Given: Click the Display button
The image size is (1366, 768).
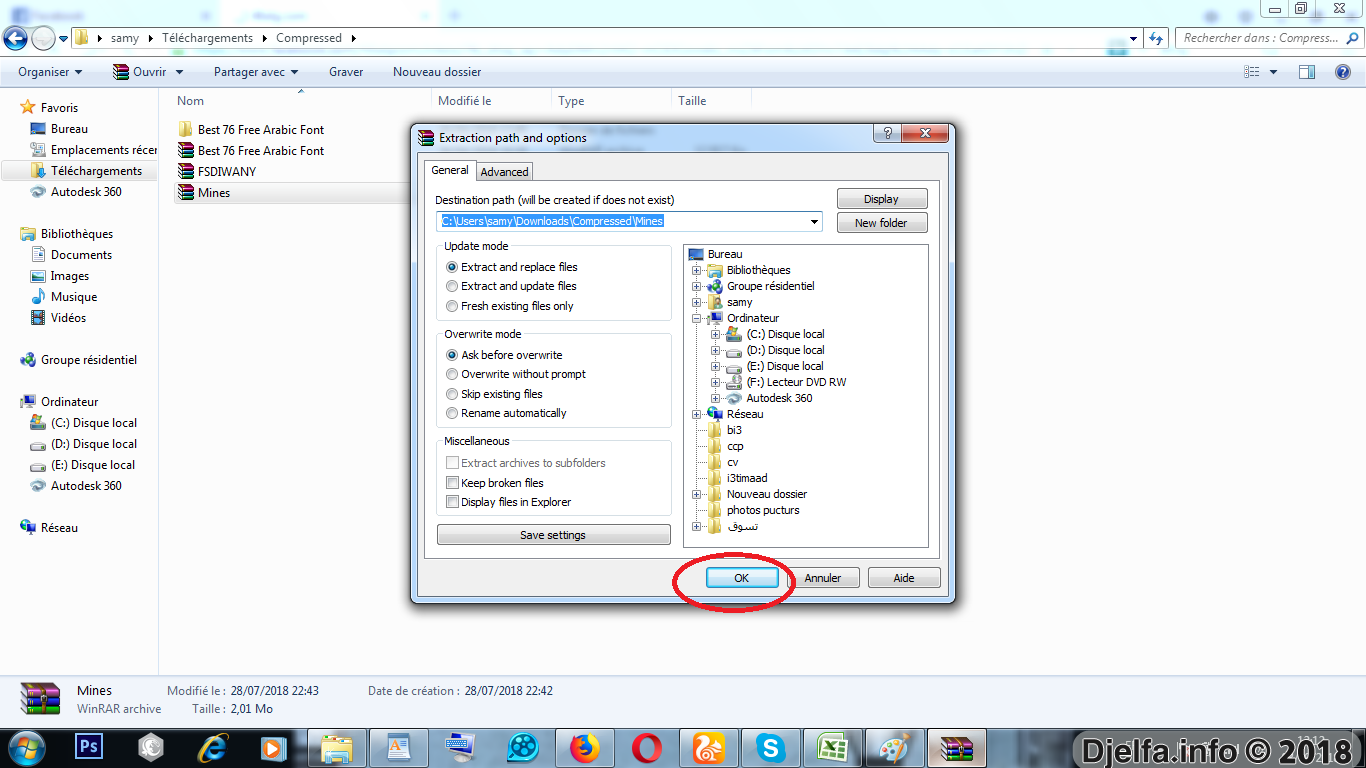Looking at the screenshot, I should click(x=881, y=199).
